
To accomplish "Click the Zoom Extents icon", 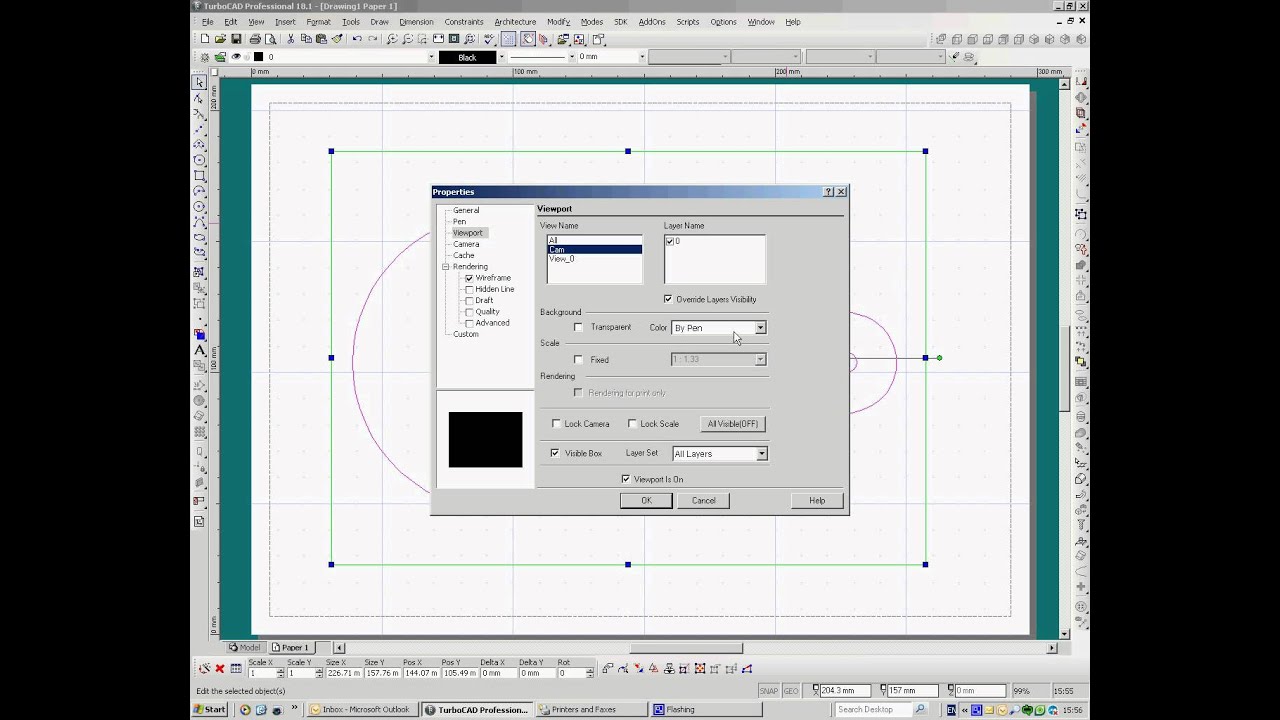I will click(438, 39).
